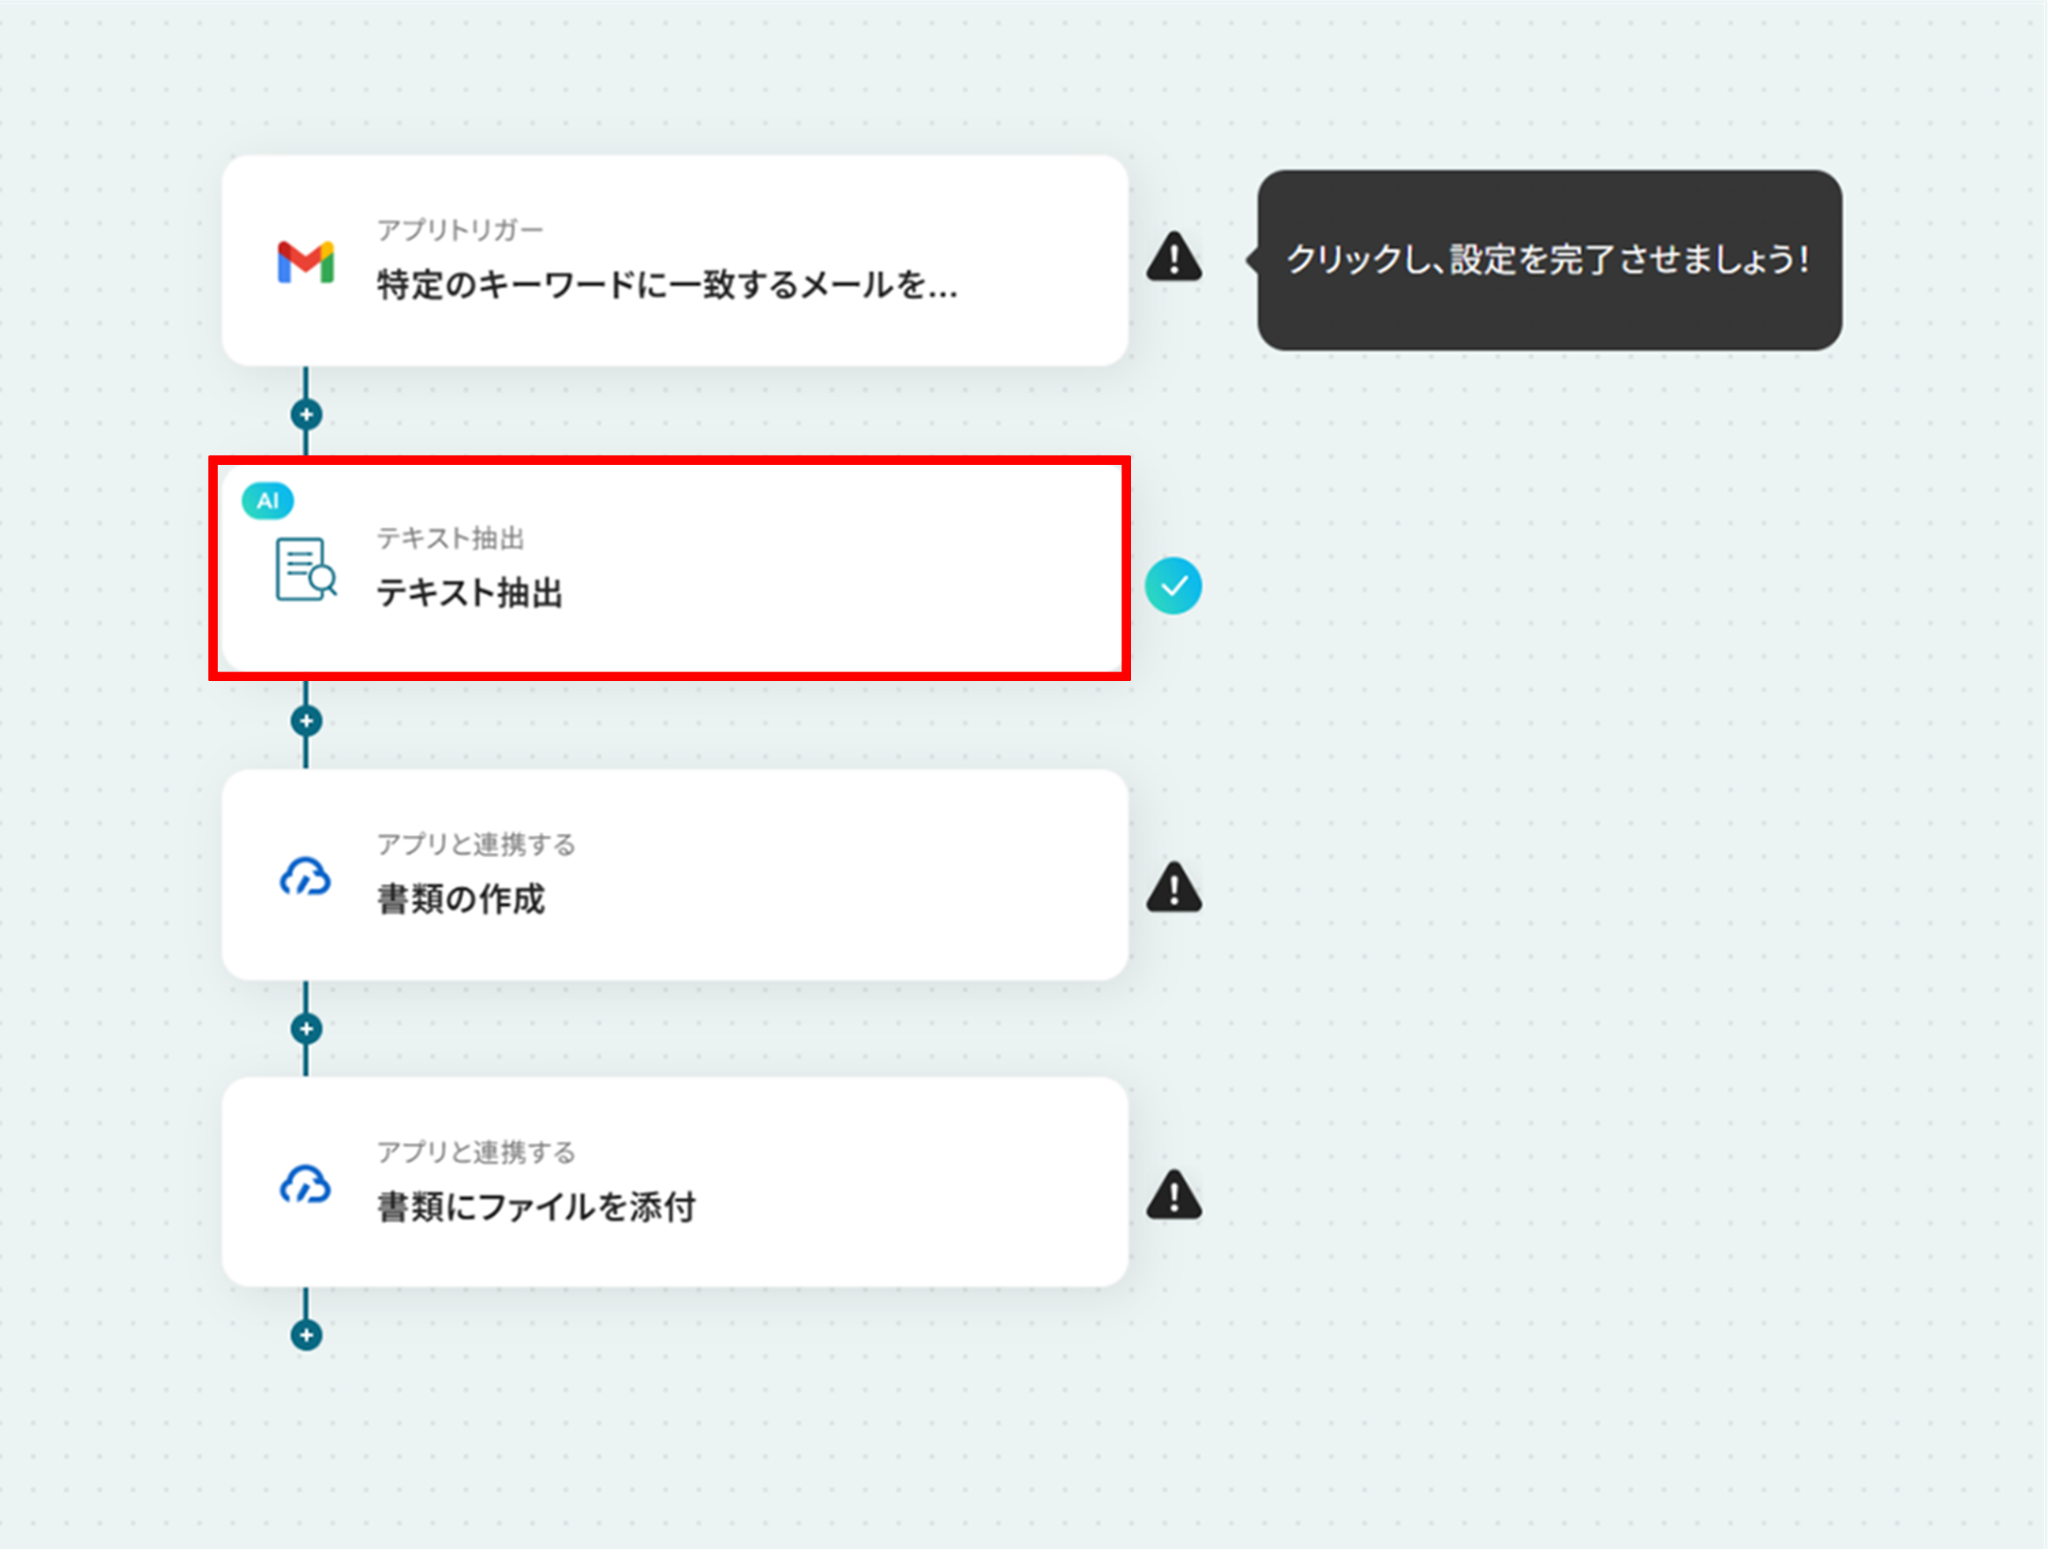Image resolution: width=2048 pixels, height=1549 pixels.
Task: Click the cloud icon in the 書類にファイルを添付 card
Action: 305,1184
